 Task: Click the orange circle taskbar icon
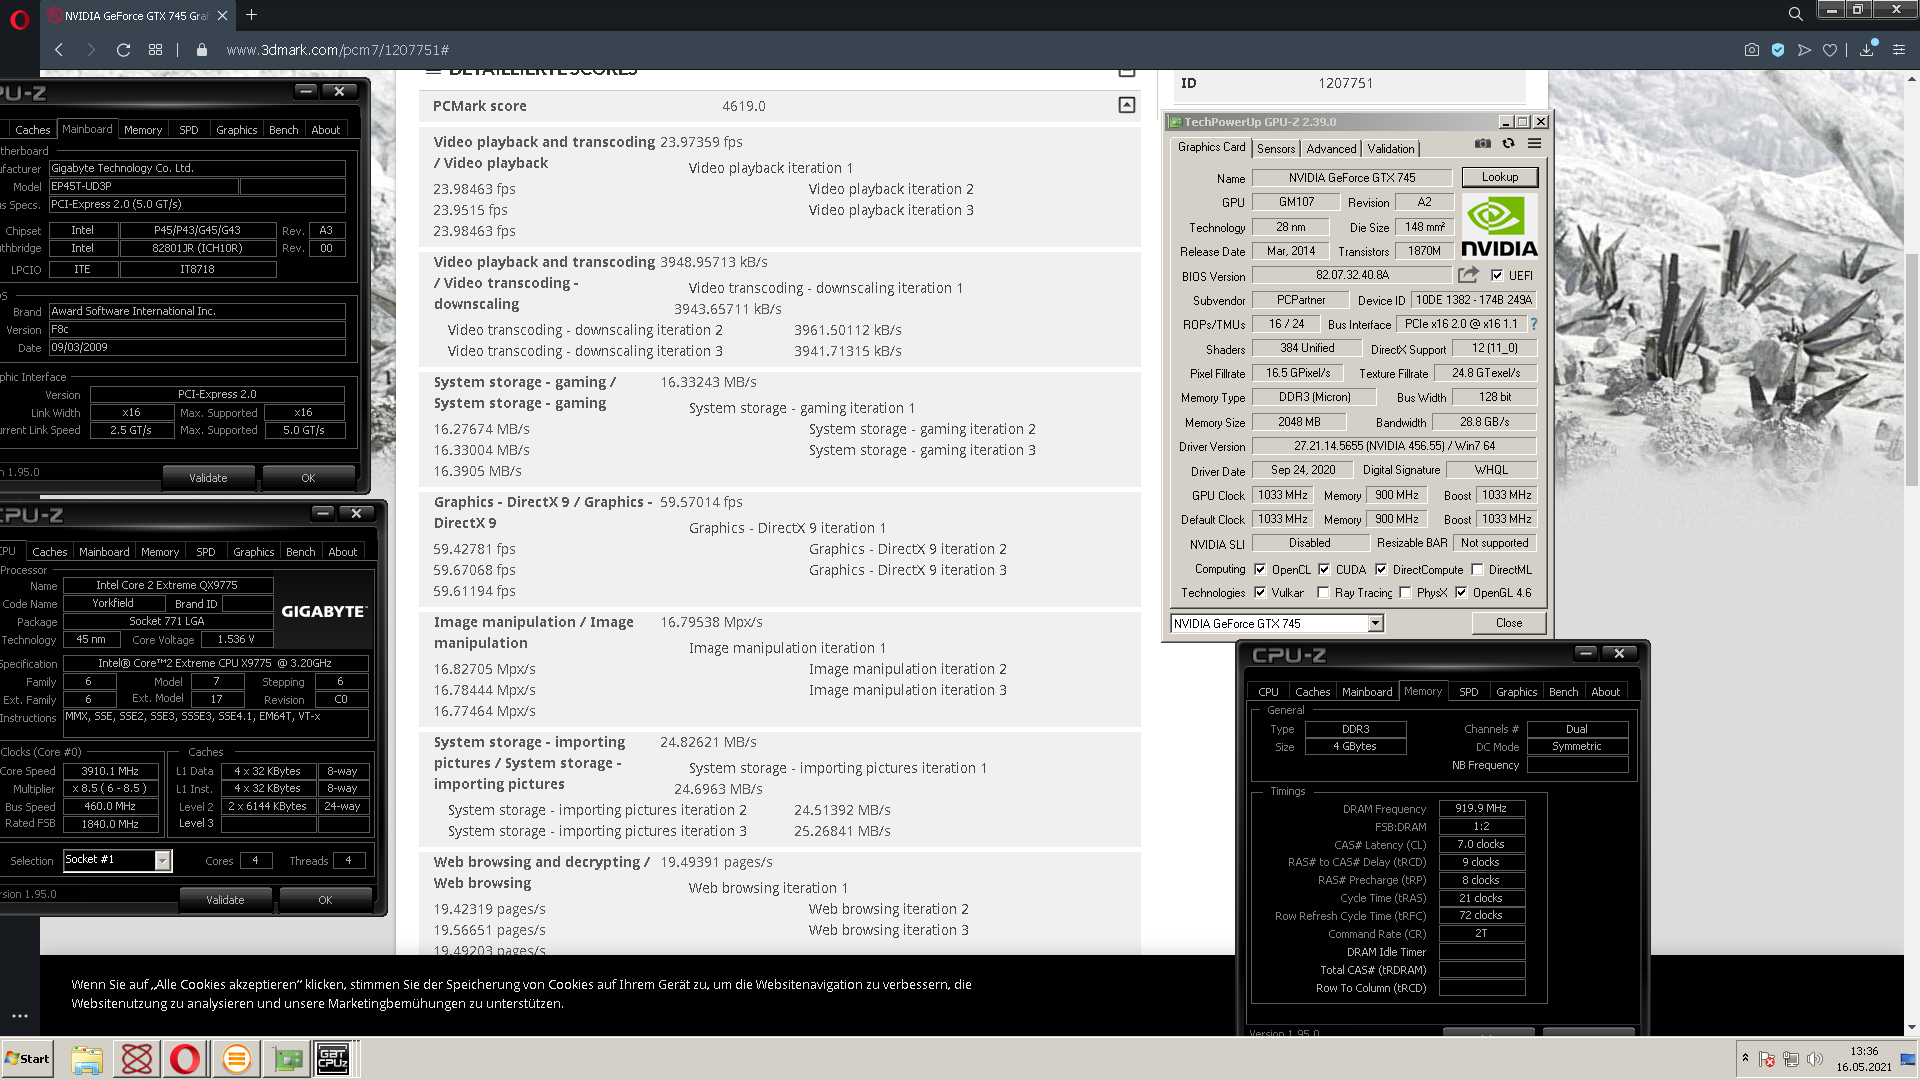(x=237, y=1059)
